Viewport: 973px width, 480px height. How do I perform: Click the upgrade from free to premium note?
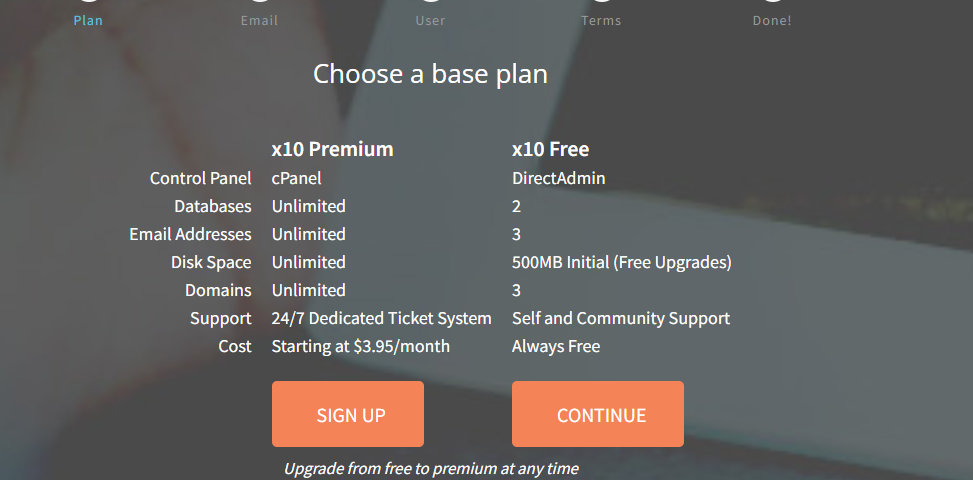point(431,468)
